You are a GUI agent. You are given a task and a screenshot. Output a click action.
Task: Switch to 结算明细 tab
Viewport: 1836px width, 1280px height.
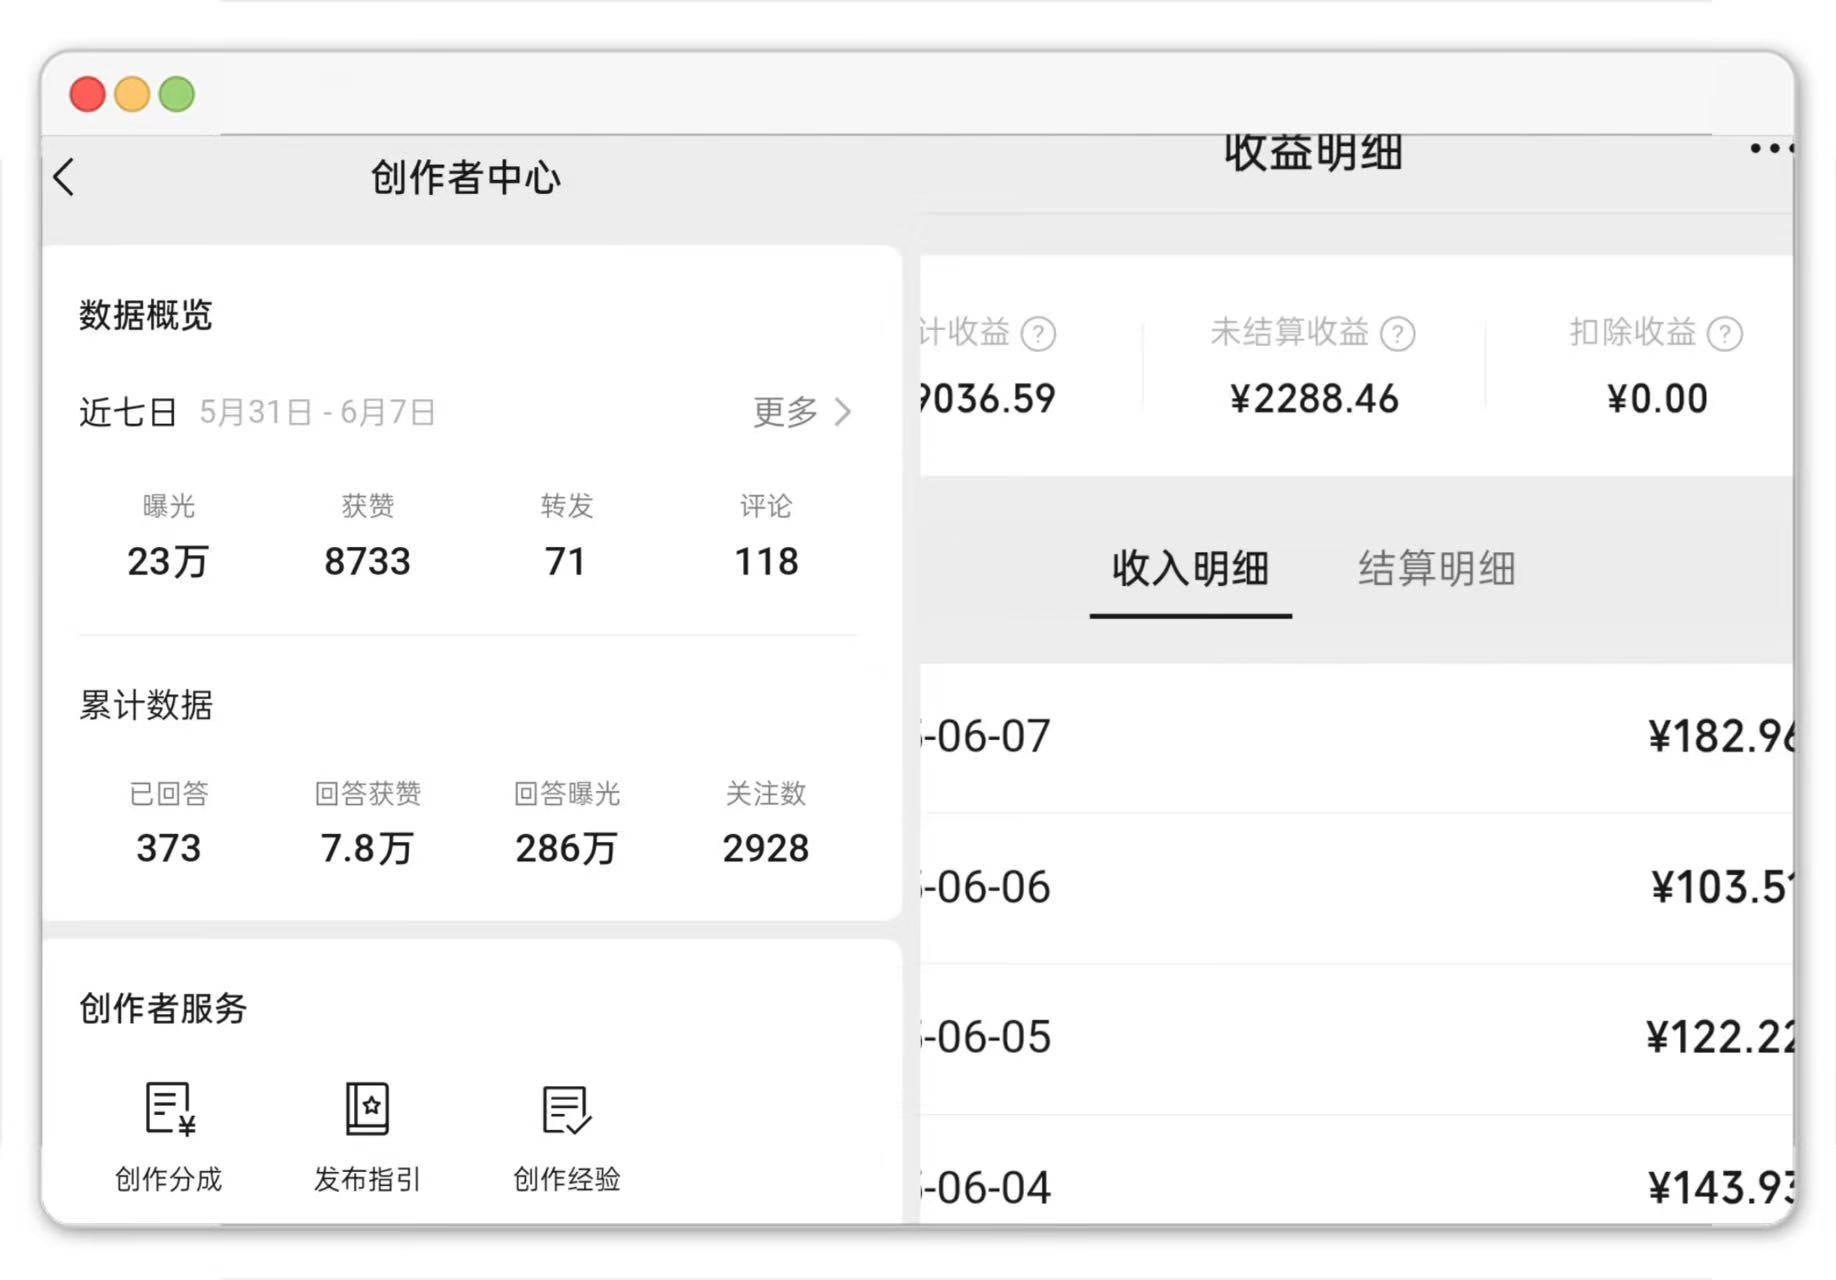1436,568
